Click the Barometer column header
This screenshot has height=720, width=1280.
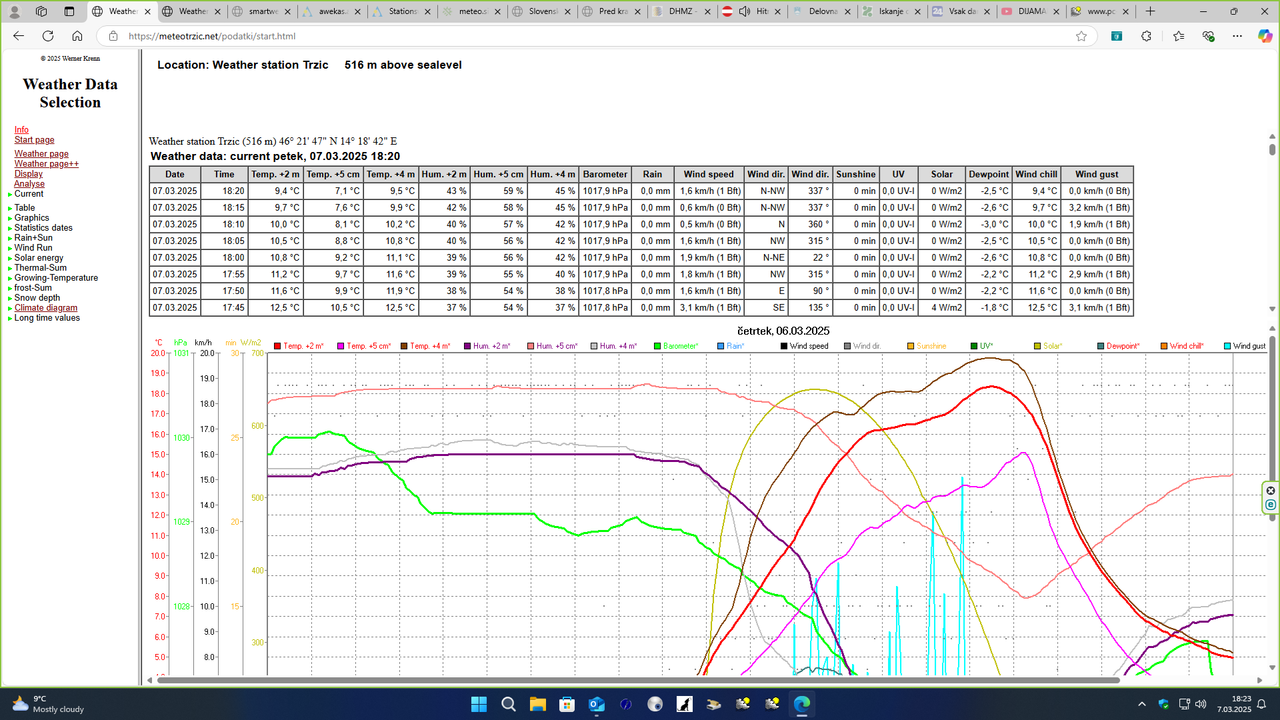pos(605,174)
